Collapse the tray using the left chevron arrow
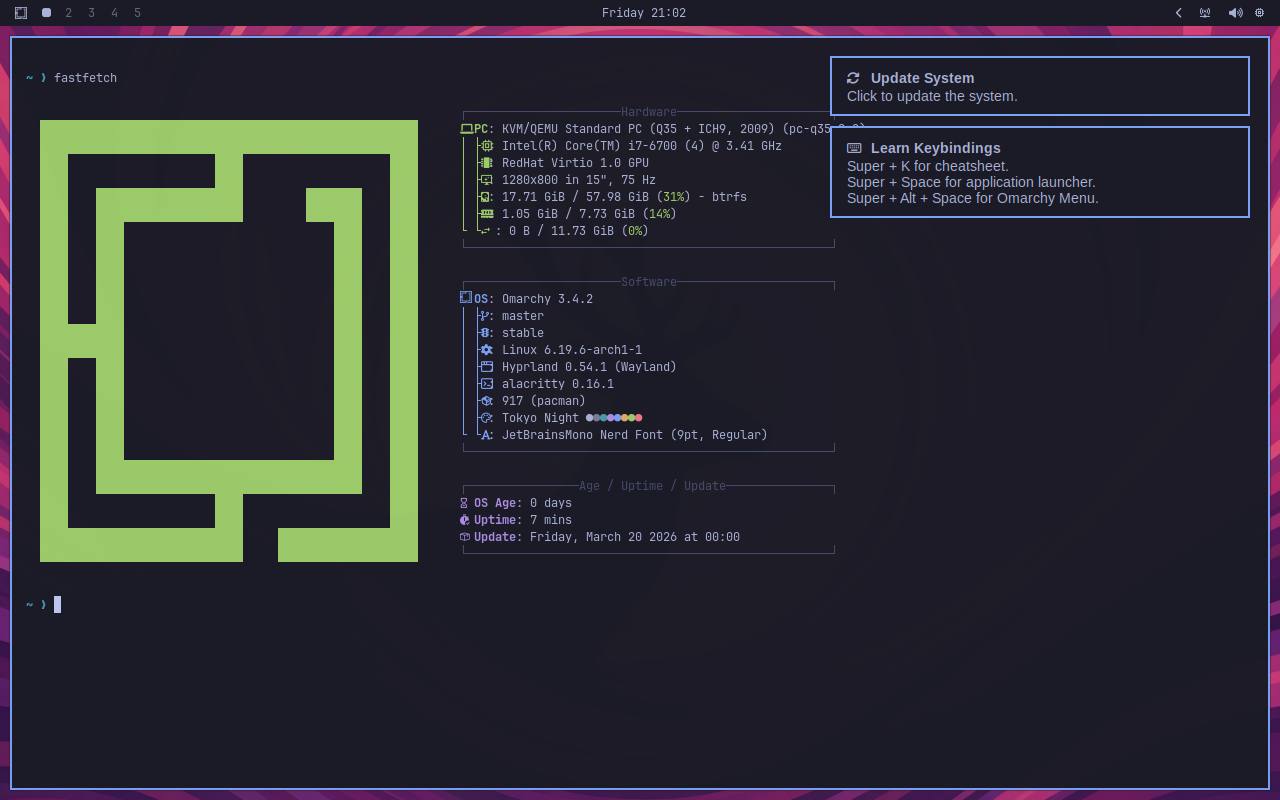 (x=1178, y=13)
